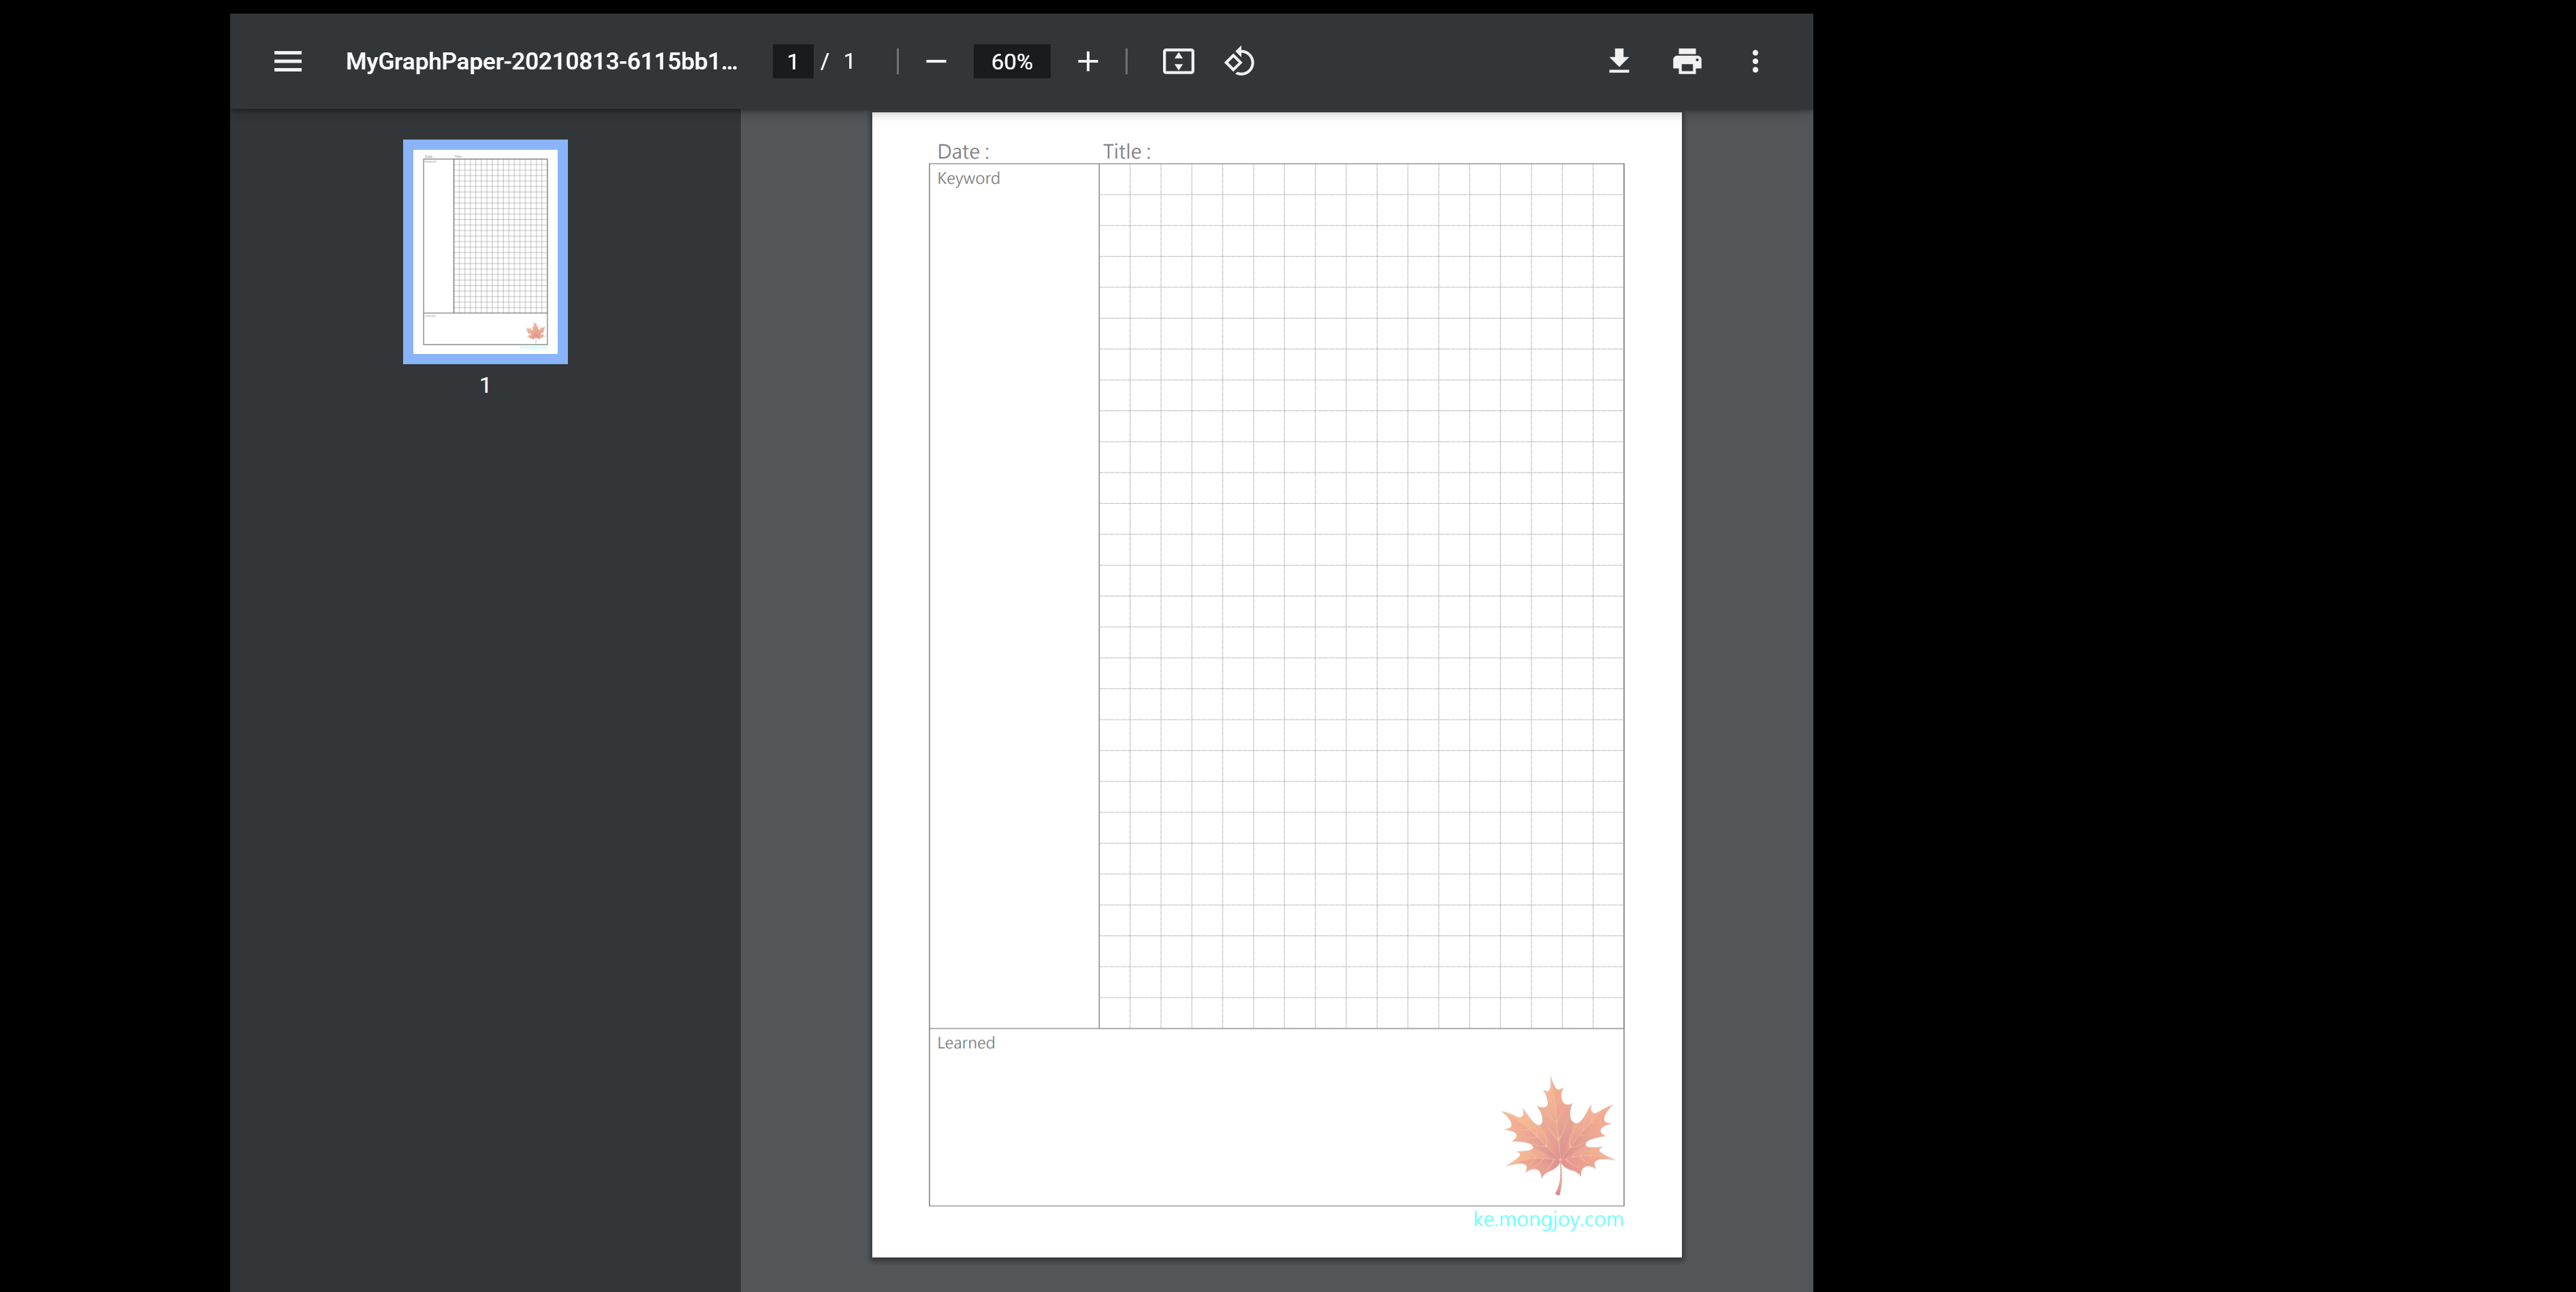This screenshot has height=1292, width=2576.
Task: Edit the current page number field
Action: [x=793, y=61]
